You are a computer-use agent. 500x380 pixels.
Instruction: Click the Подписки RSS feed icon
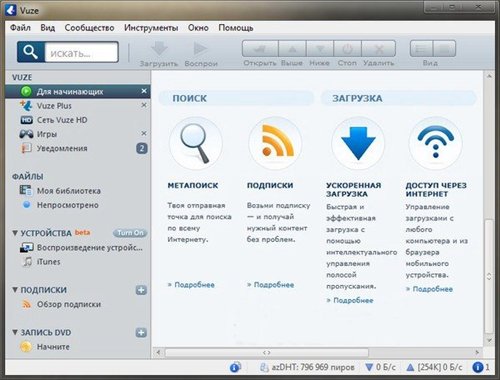(275, 144)
